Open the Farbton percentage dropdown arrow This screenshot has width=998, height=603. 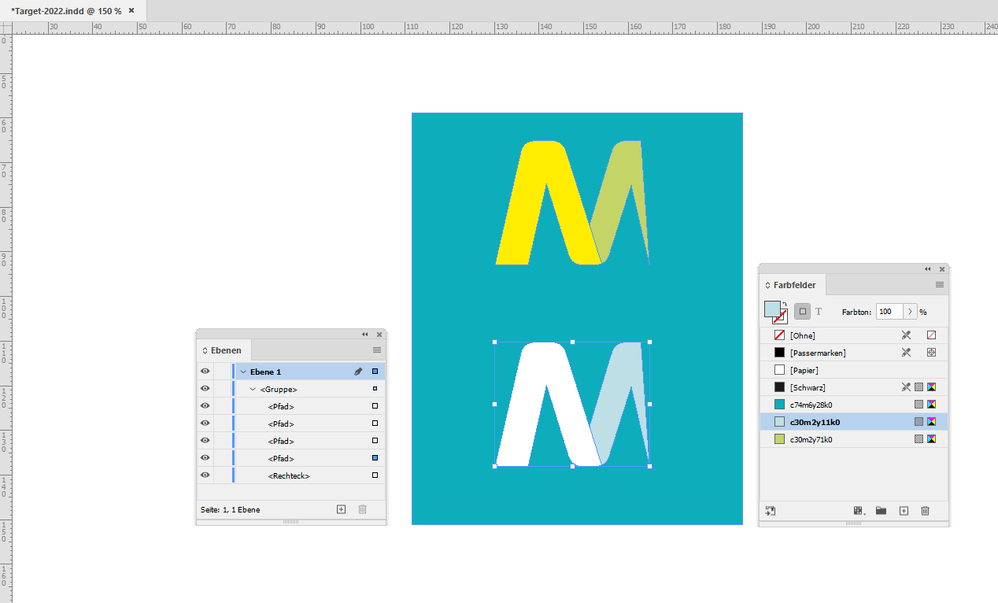coord(911,311)
